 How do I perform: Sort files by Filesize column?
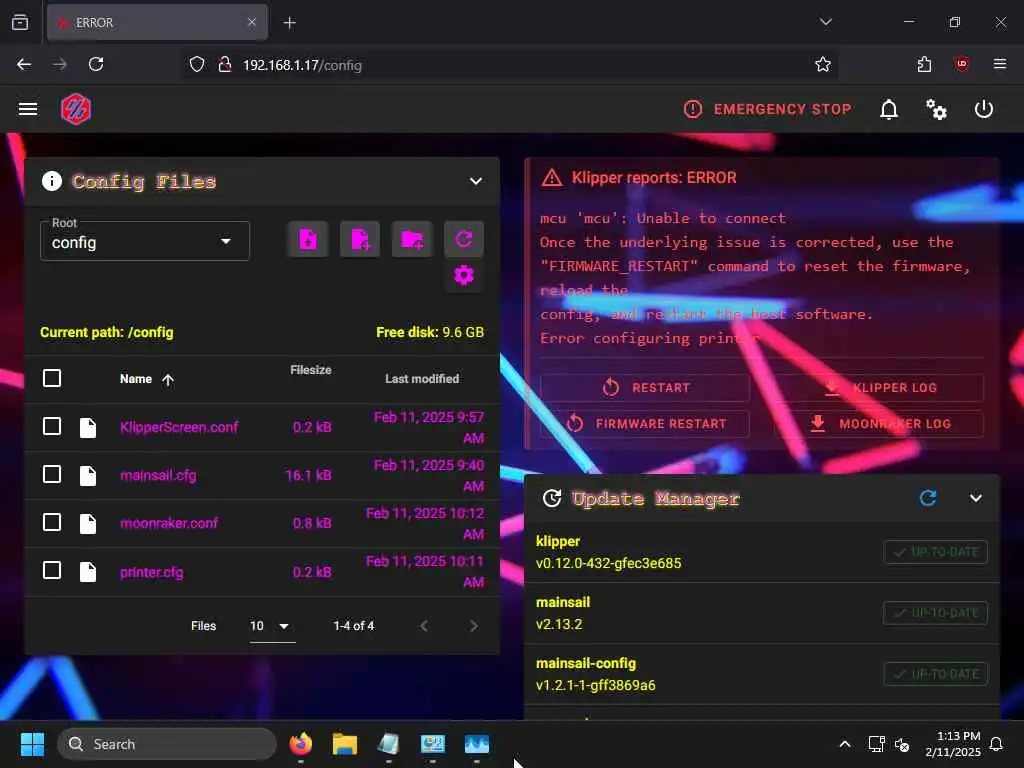(311, 370)
